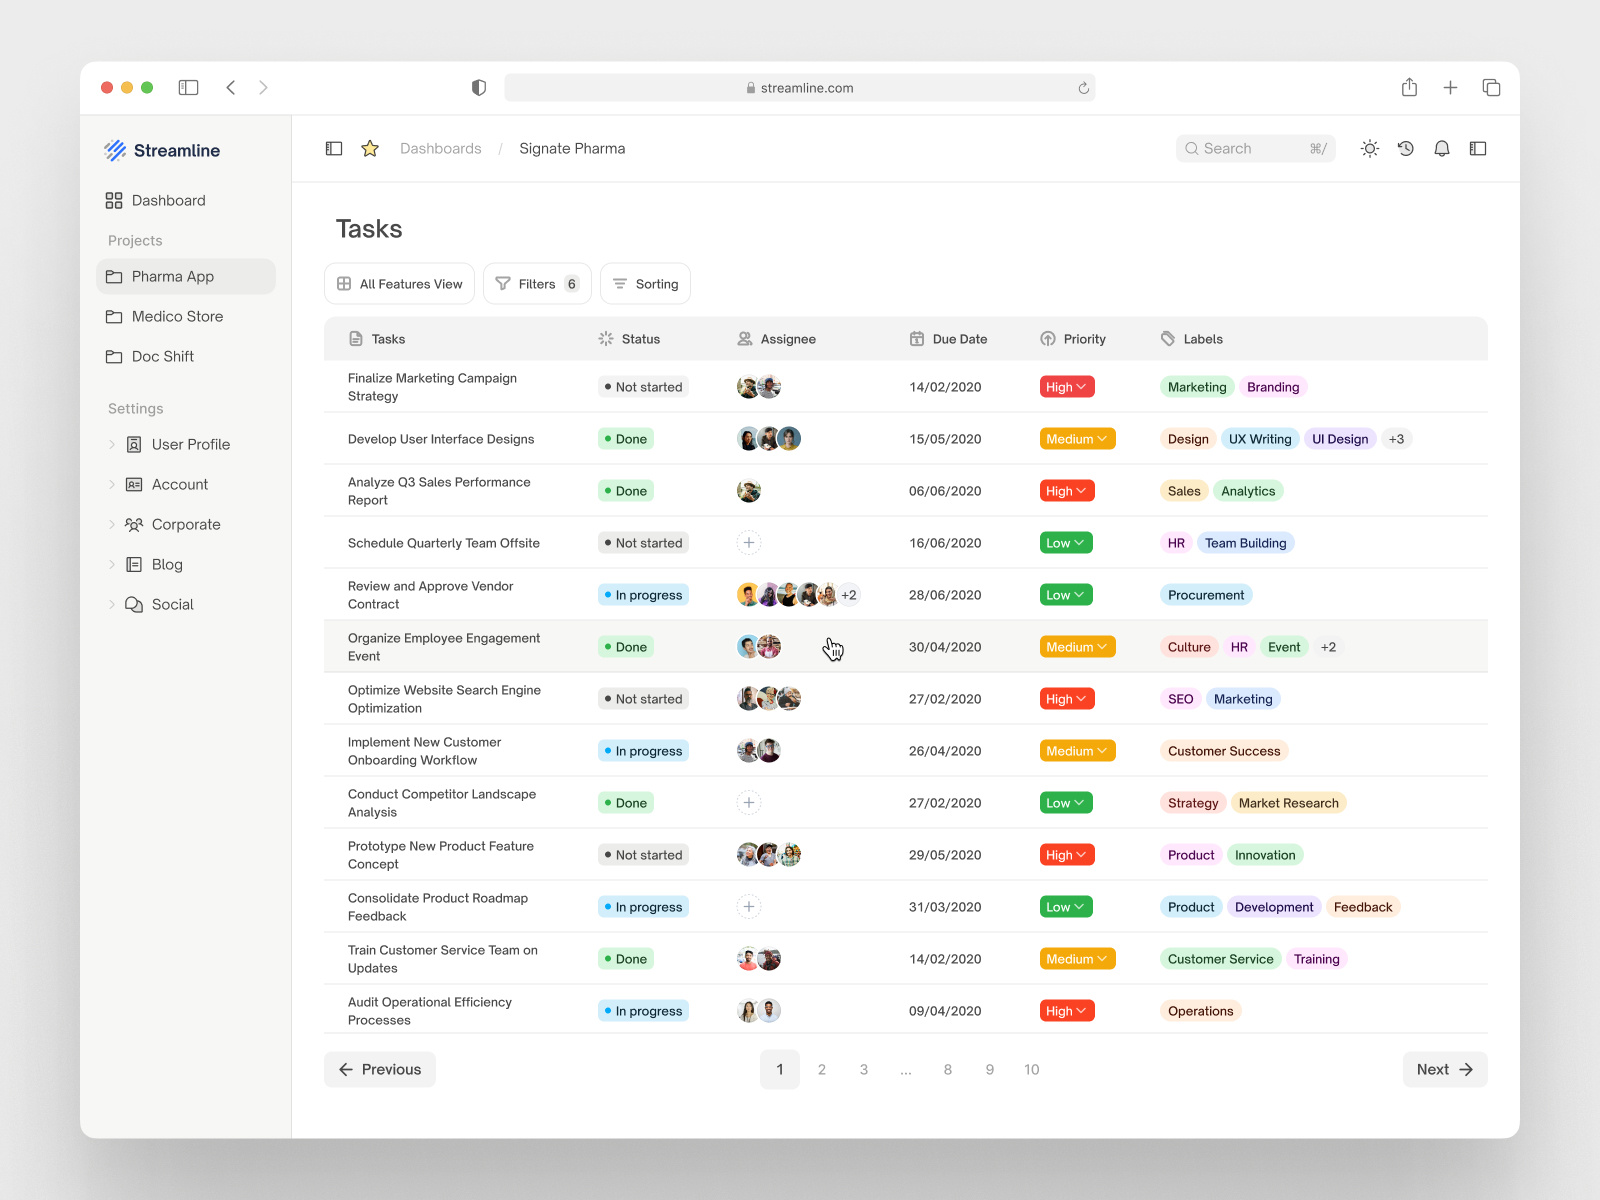Expand the User Profile settings section

point(190,444)
